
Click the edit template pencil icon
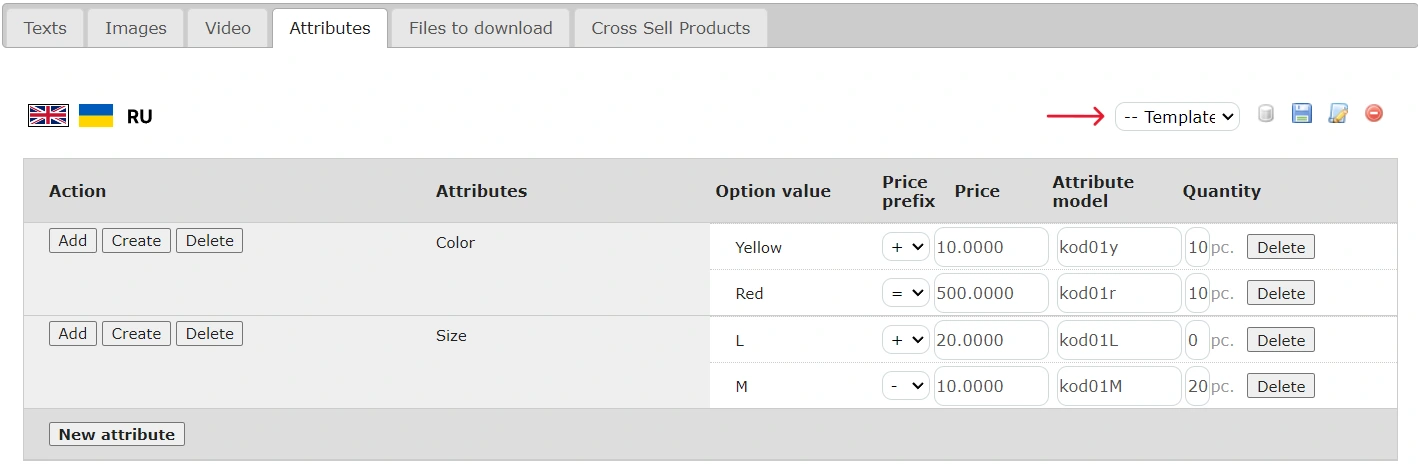(x=1338, y=114)
